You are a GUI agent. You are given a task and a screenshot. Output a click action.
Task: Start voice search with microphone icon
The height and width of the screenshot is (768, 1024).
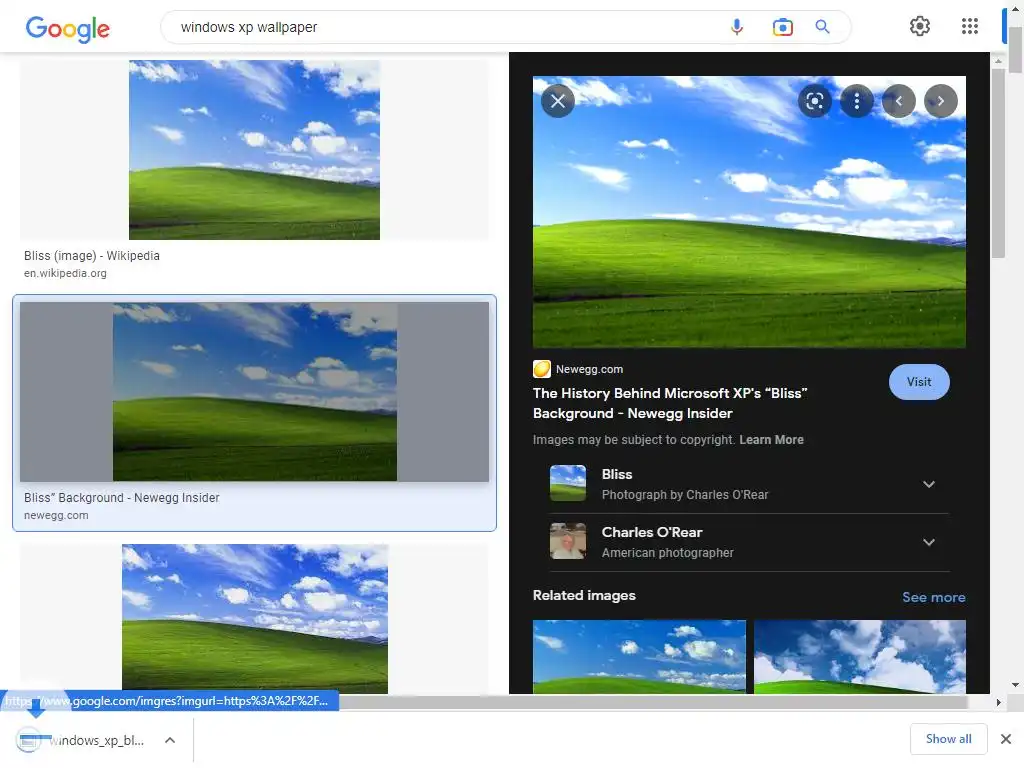pyautogui.click(x=737, y=27)
